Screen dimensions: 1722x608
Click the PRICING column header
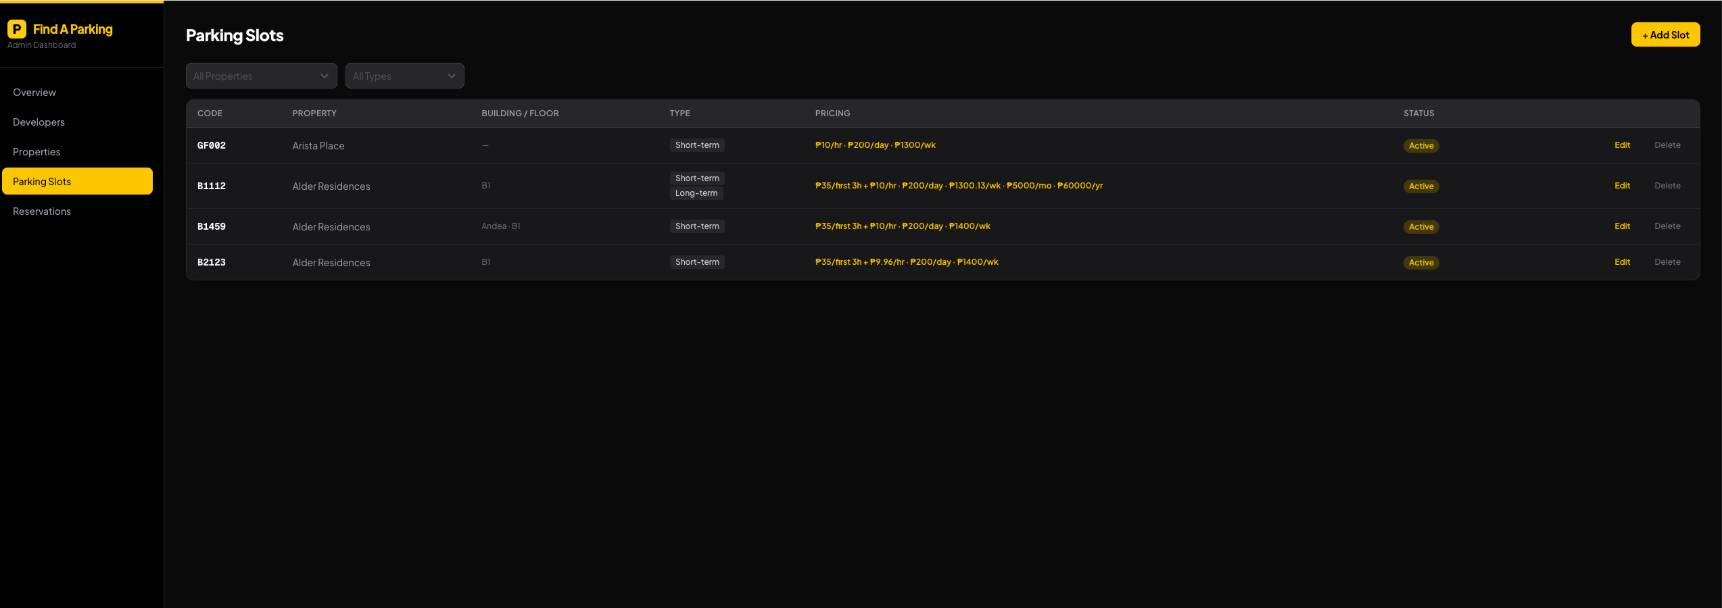(x=833, y=113)
